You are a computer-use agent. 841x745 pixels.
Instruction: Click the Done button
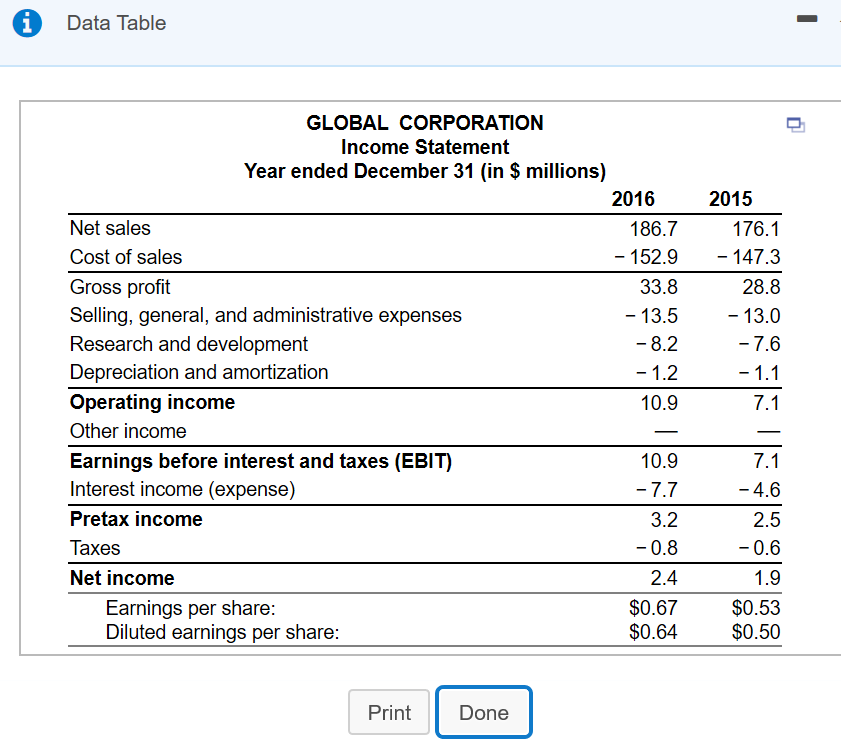point(483,712)
